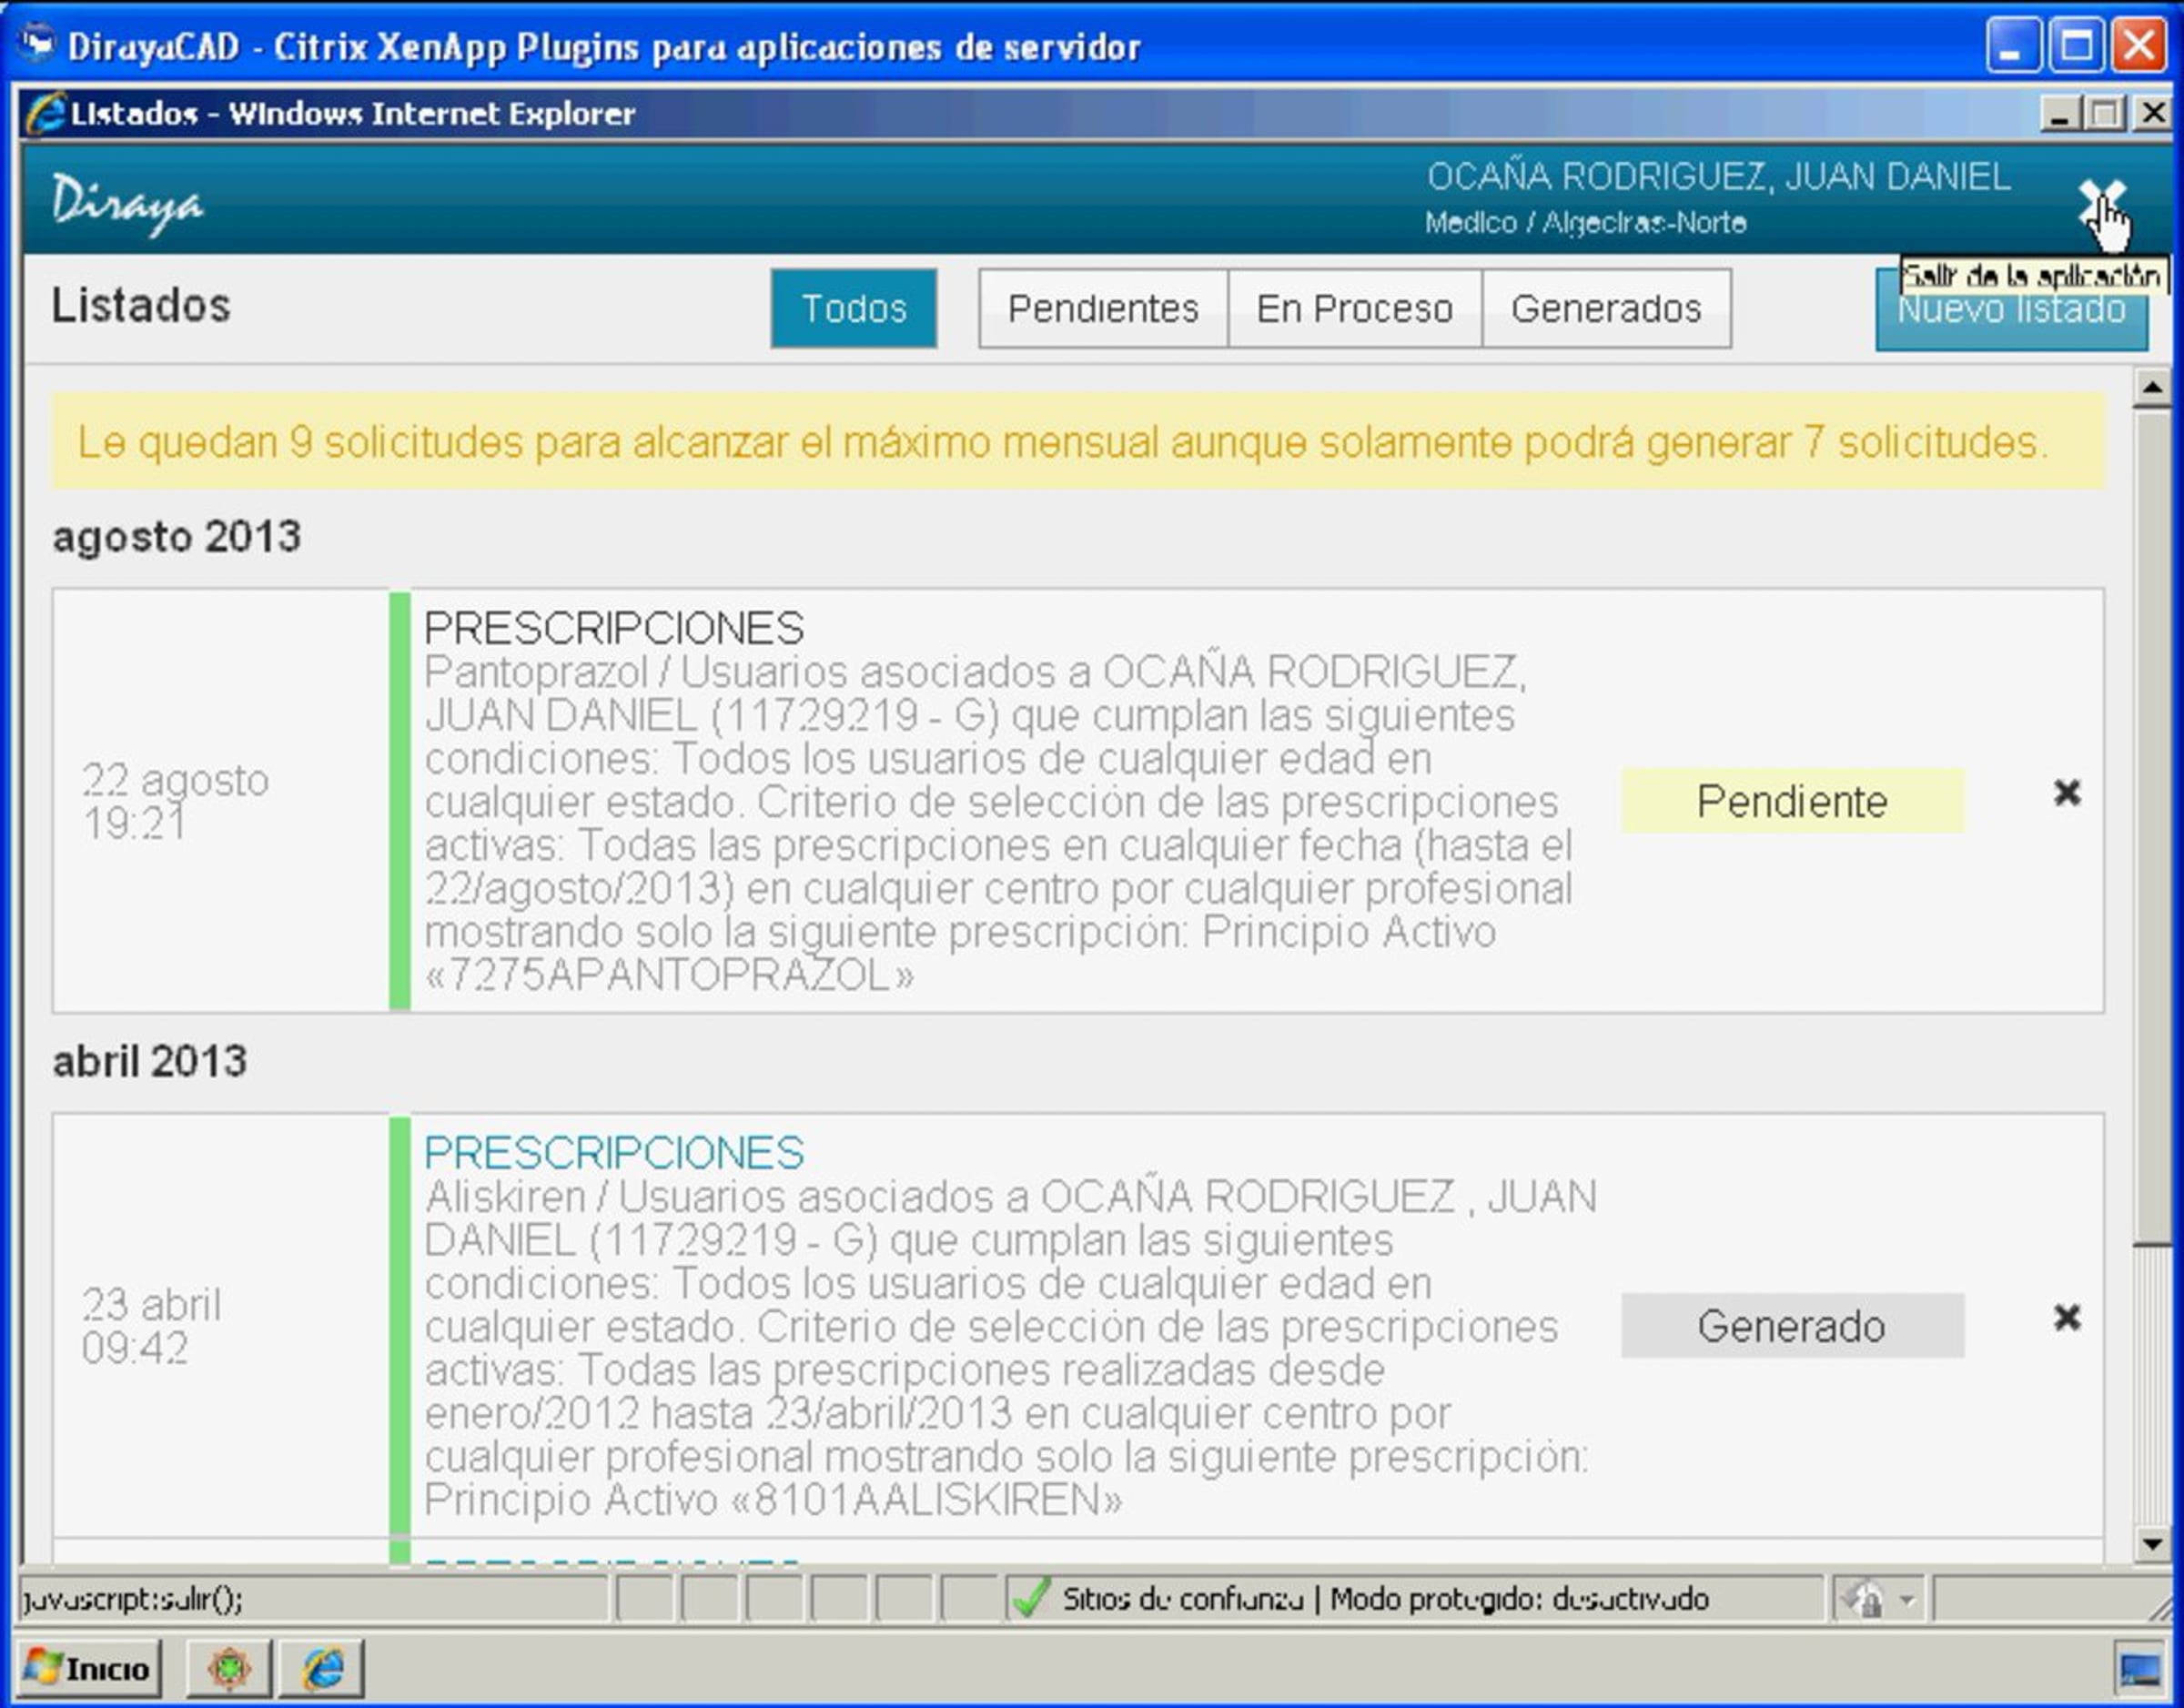Delete the Pantoprazol pending listing

(2067, 793)
